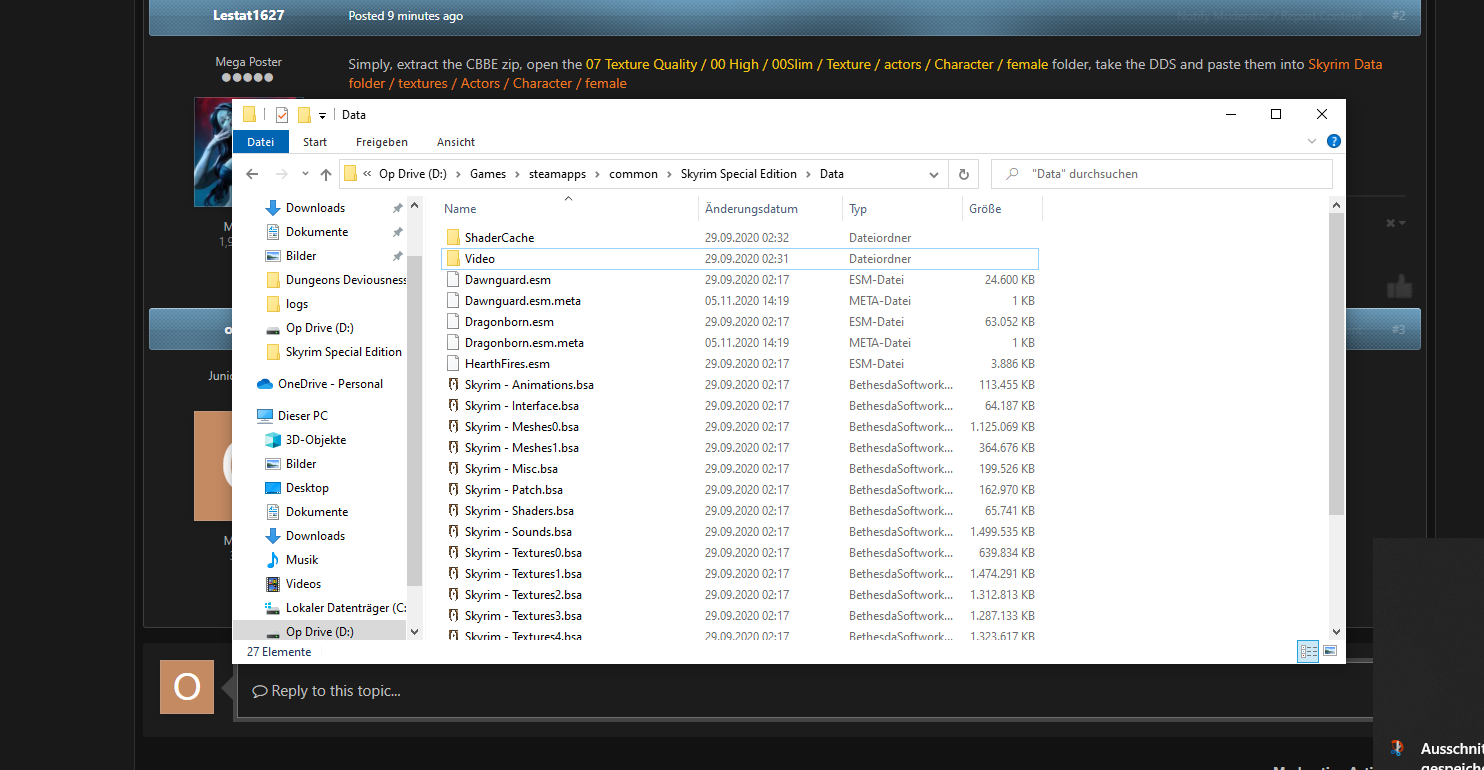1484x770 pixels.
Task: Click the pin icon next to Bilder
Action: (397, 256)
